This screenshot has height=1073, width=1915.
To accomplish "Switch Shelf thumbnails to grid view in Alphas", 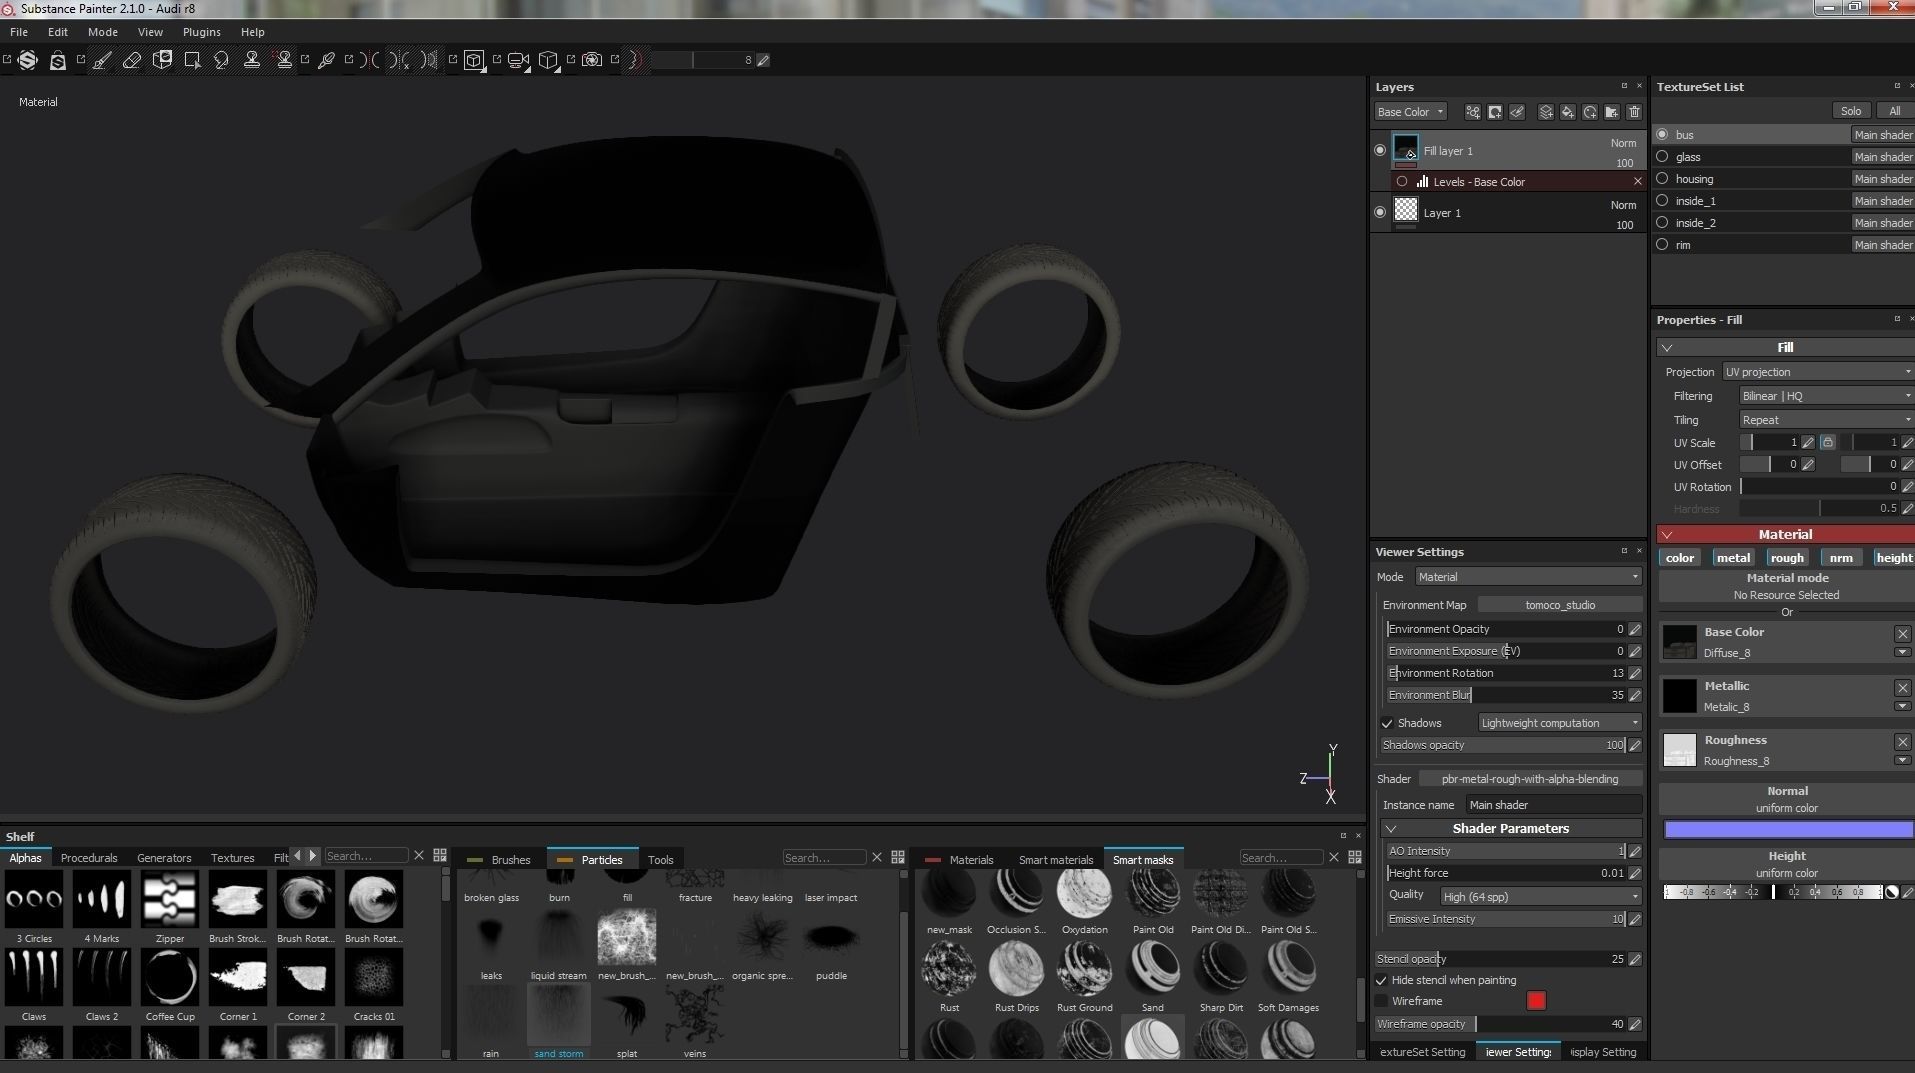I will [x=440, y=856].
